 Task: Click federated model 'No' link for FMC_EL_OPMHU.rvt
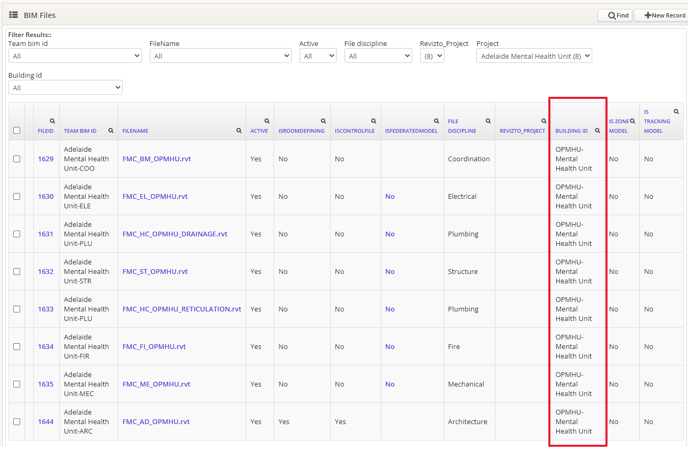pyautogui.click(x=390, y=196)
